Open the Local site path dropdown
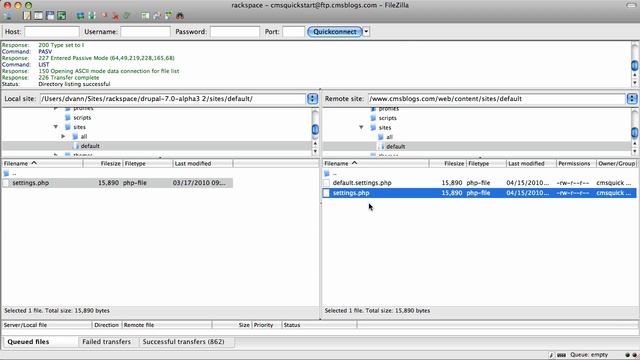Screen dimensions: 640x360 (x=312, y=99)
